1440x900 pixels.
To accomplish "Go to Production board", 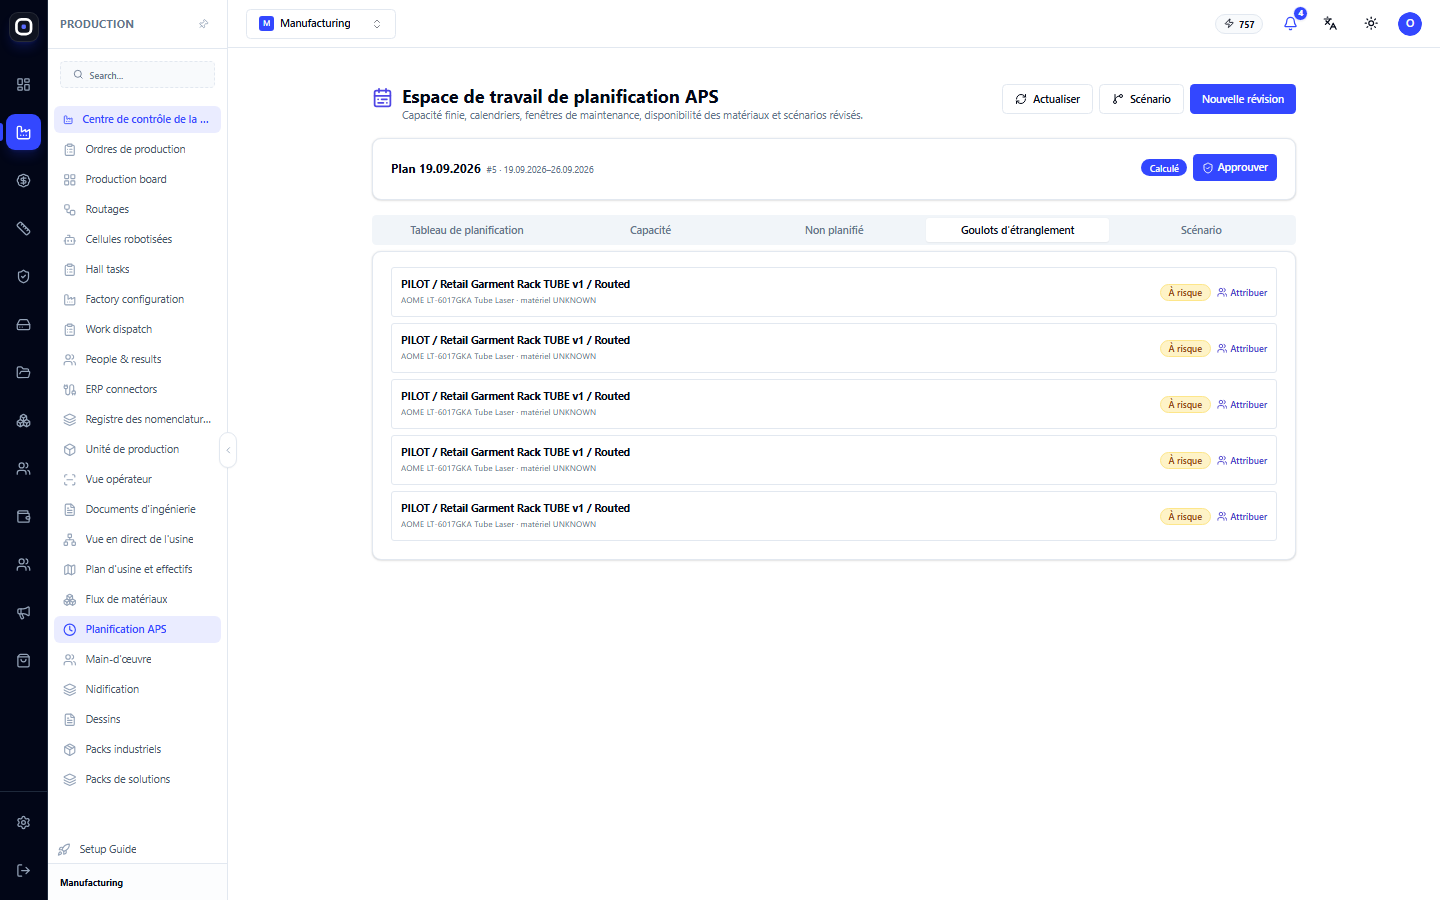I will 137,179.
